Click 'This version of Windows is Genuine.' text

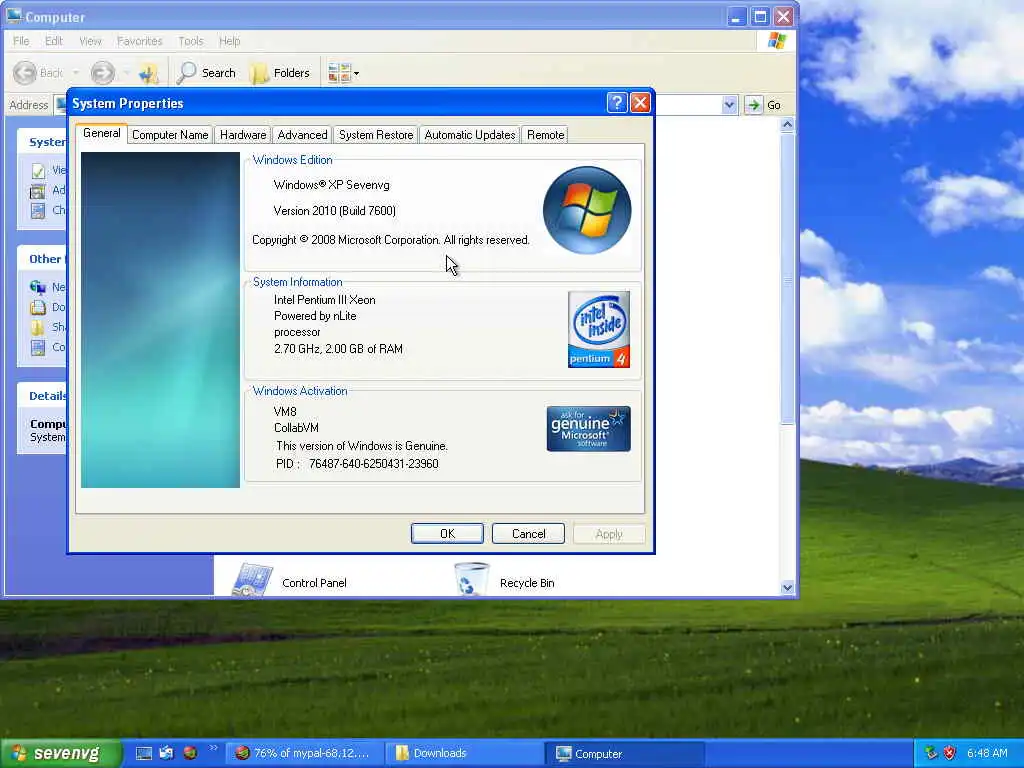[362, 446]
